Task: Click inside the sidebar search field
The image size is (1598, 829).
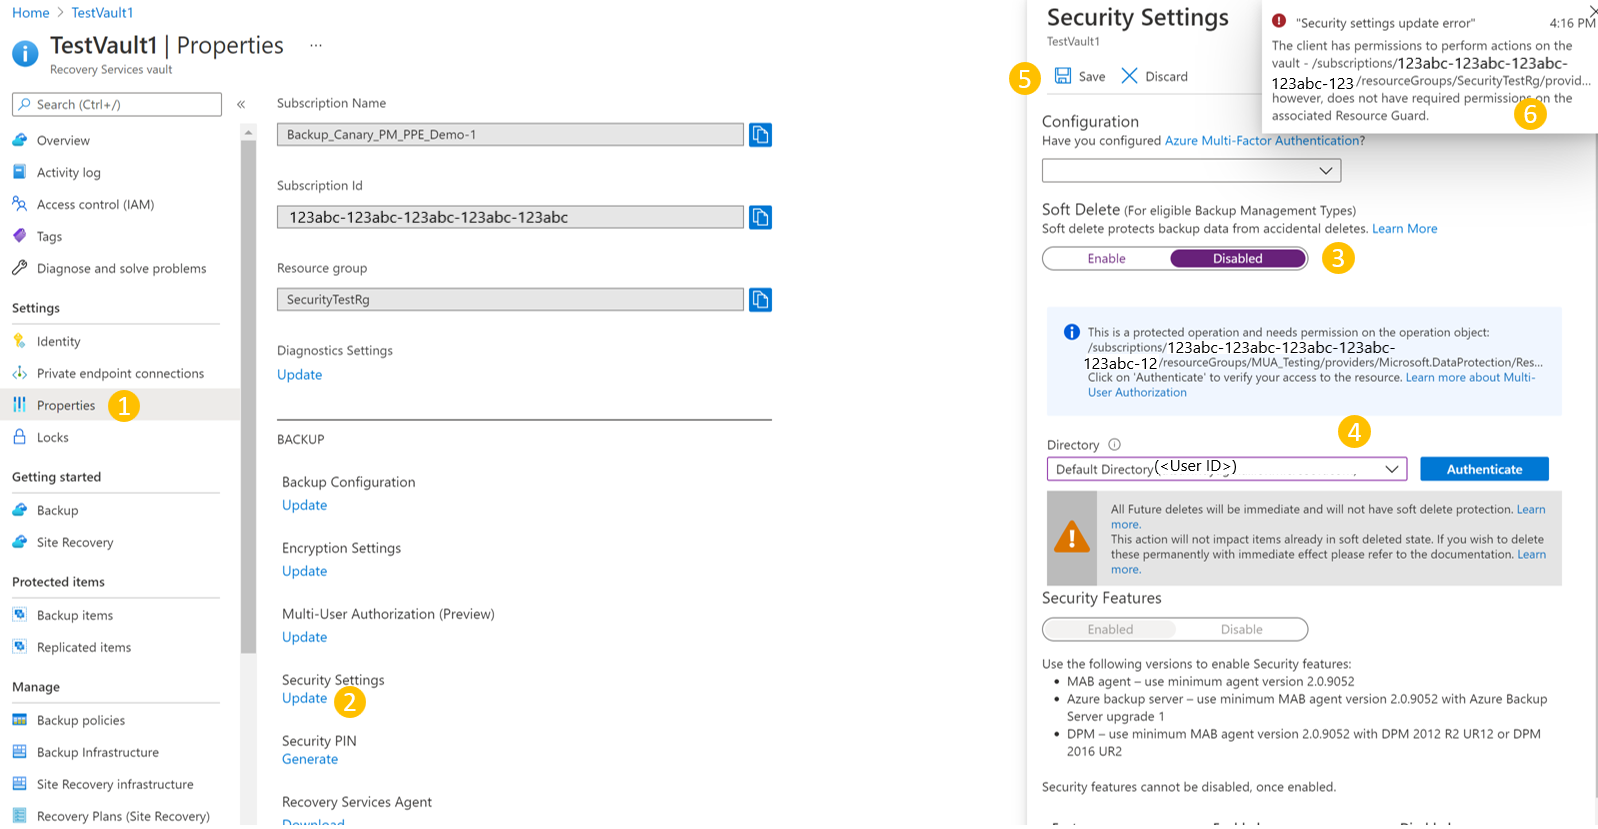Action: pyautogui.click(x=117, y=105)
